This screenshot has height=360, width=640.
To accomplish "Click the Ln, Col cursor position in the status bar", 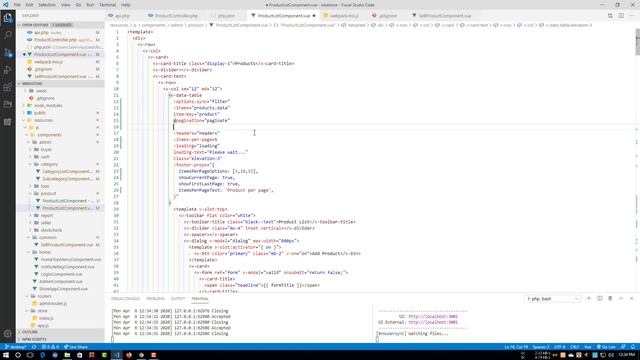I will [516, 347].
